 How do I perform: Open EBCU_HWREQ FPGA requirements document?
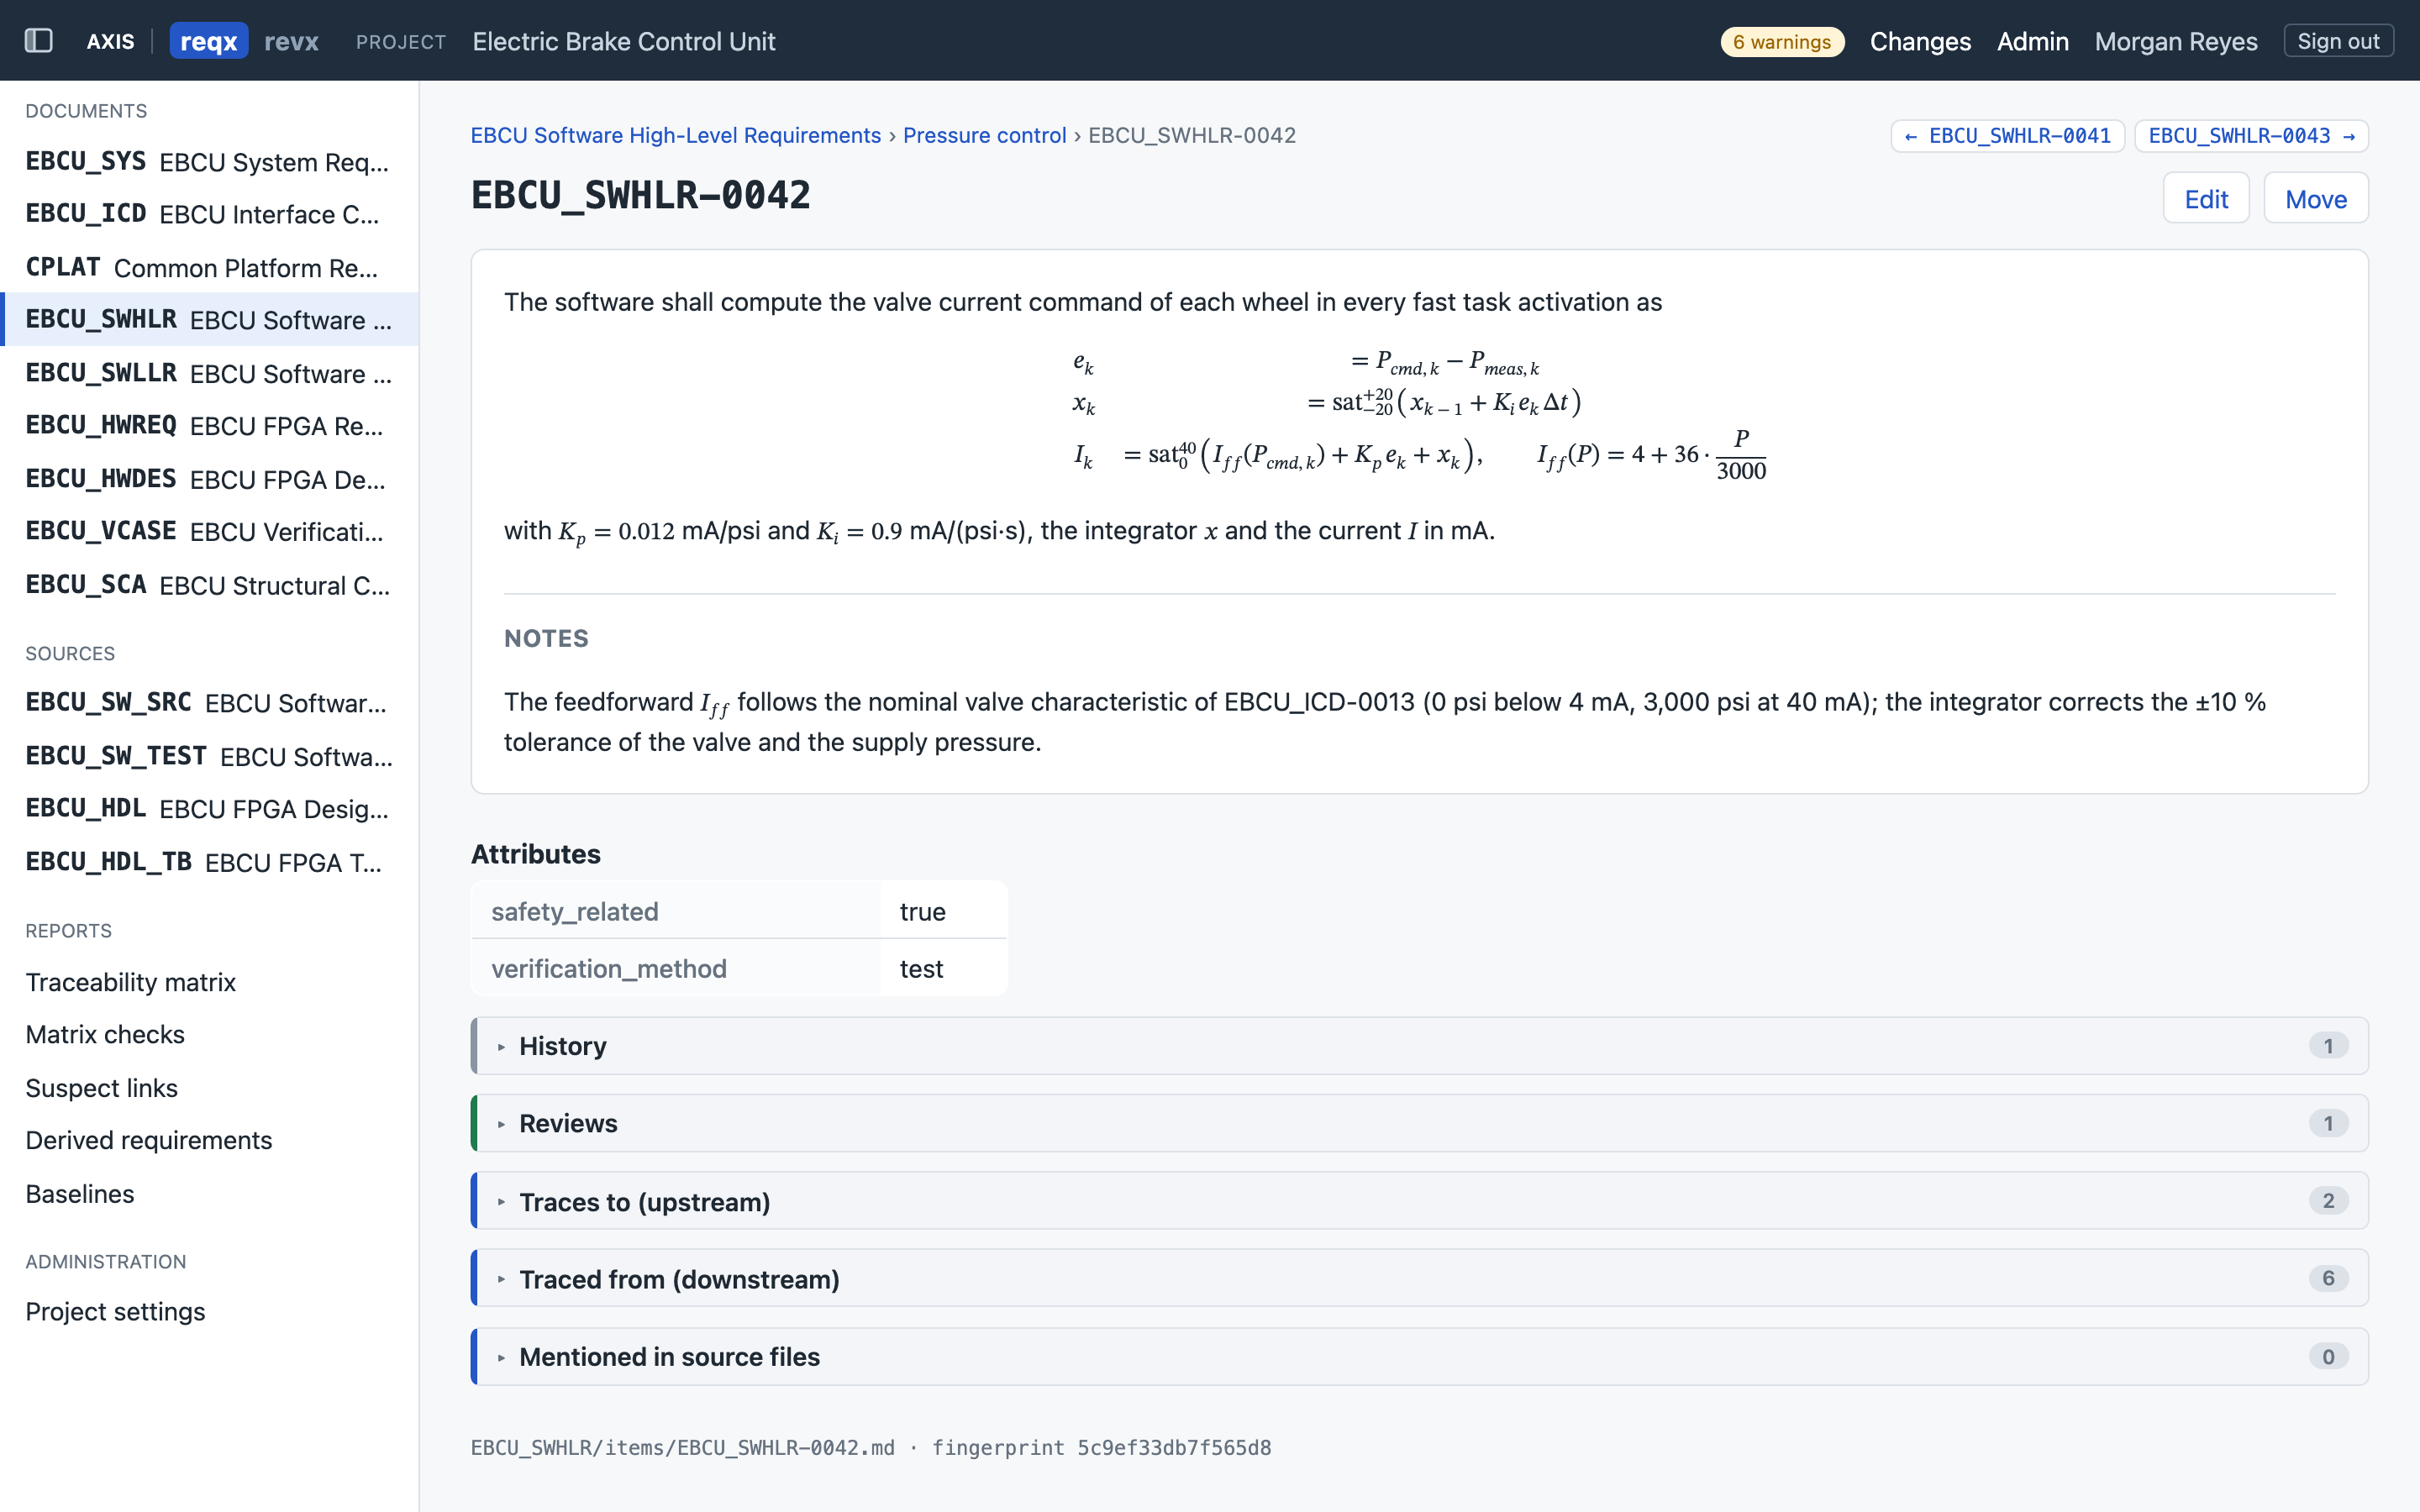[x=209, y=425]
